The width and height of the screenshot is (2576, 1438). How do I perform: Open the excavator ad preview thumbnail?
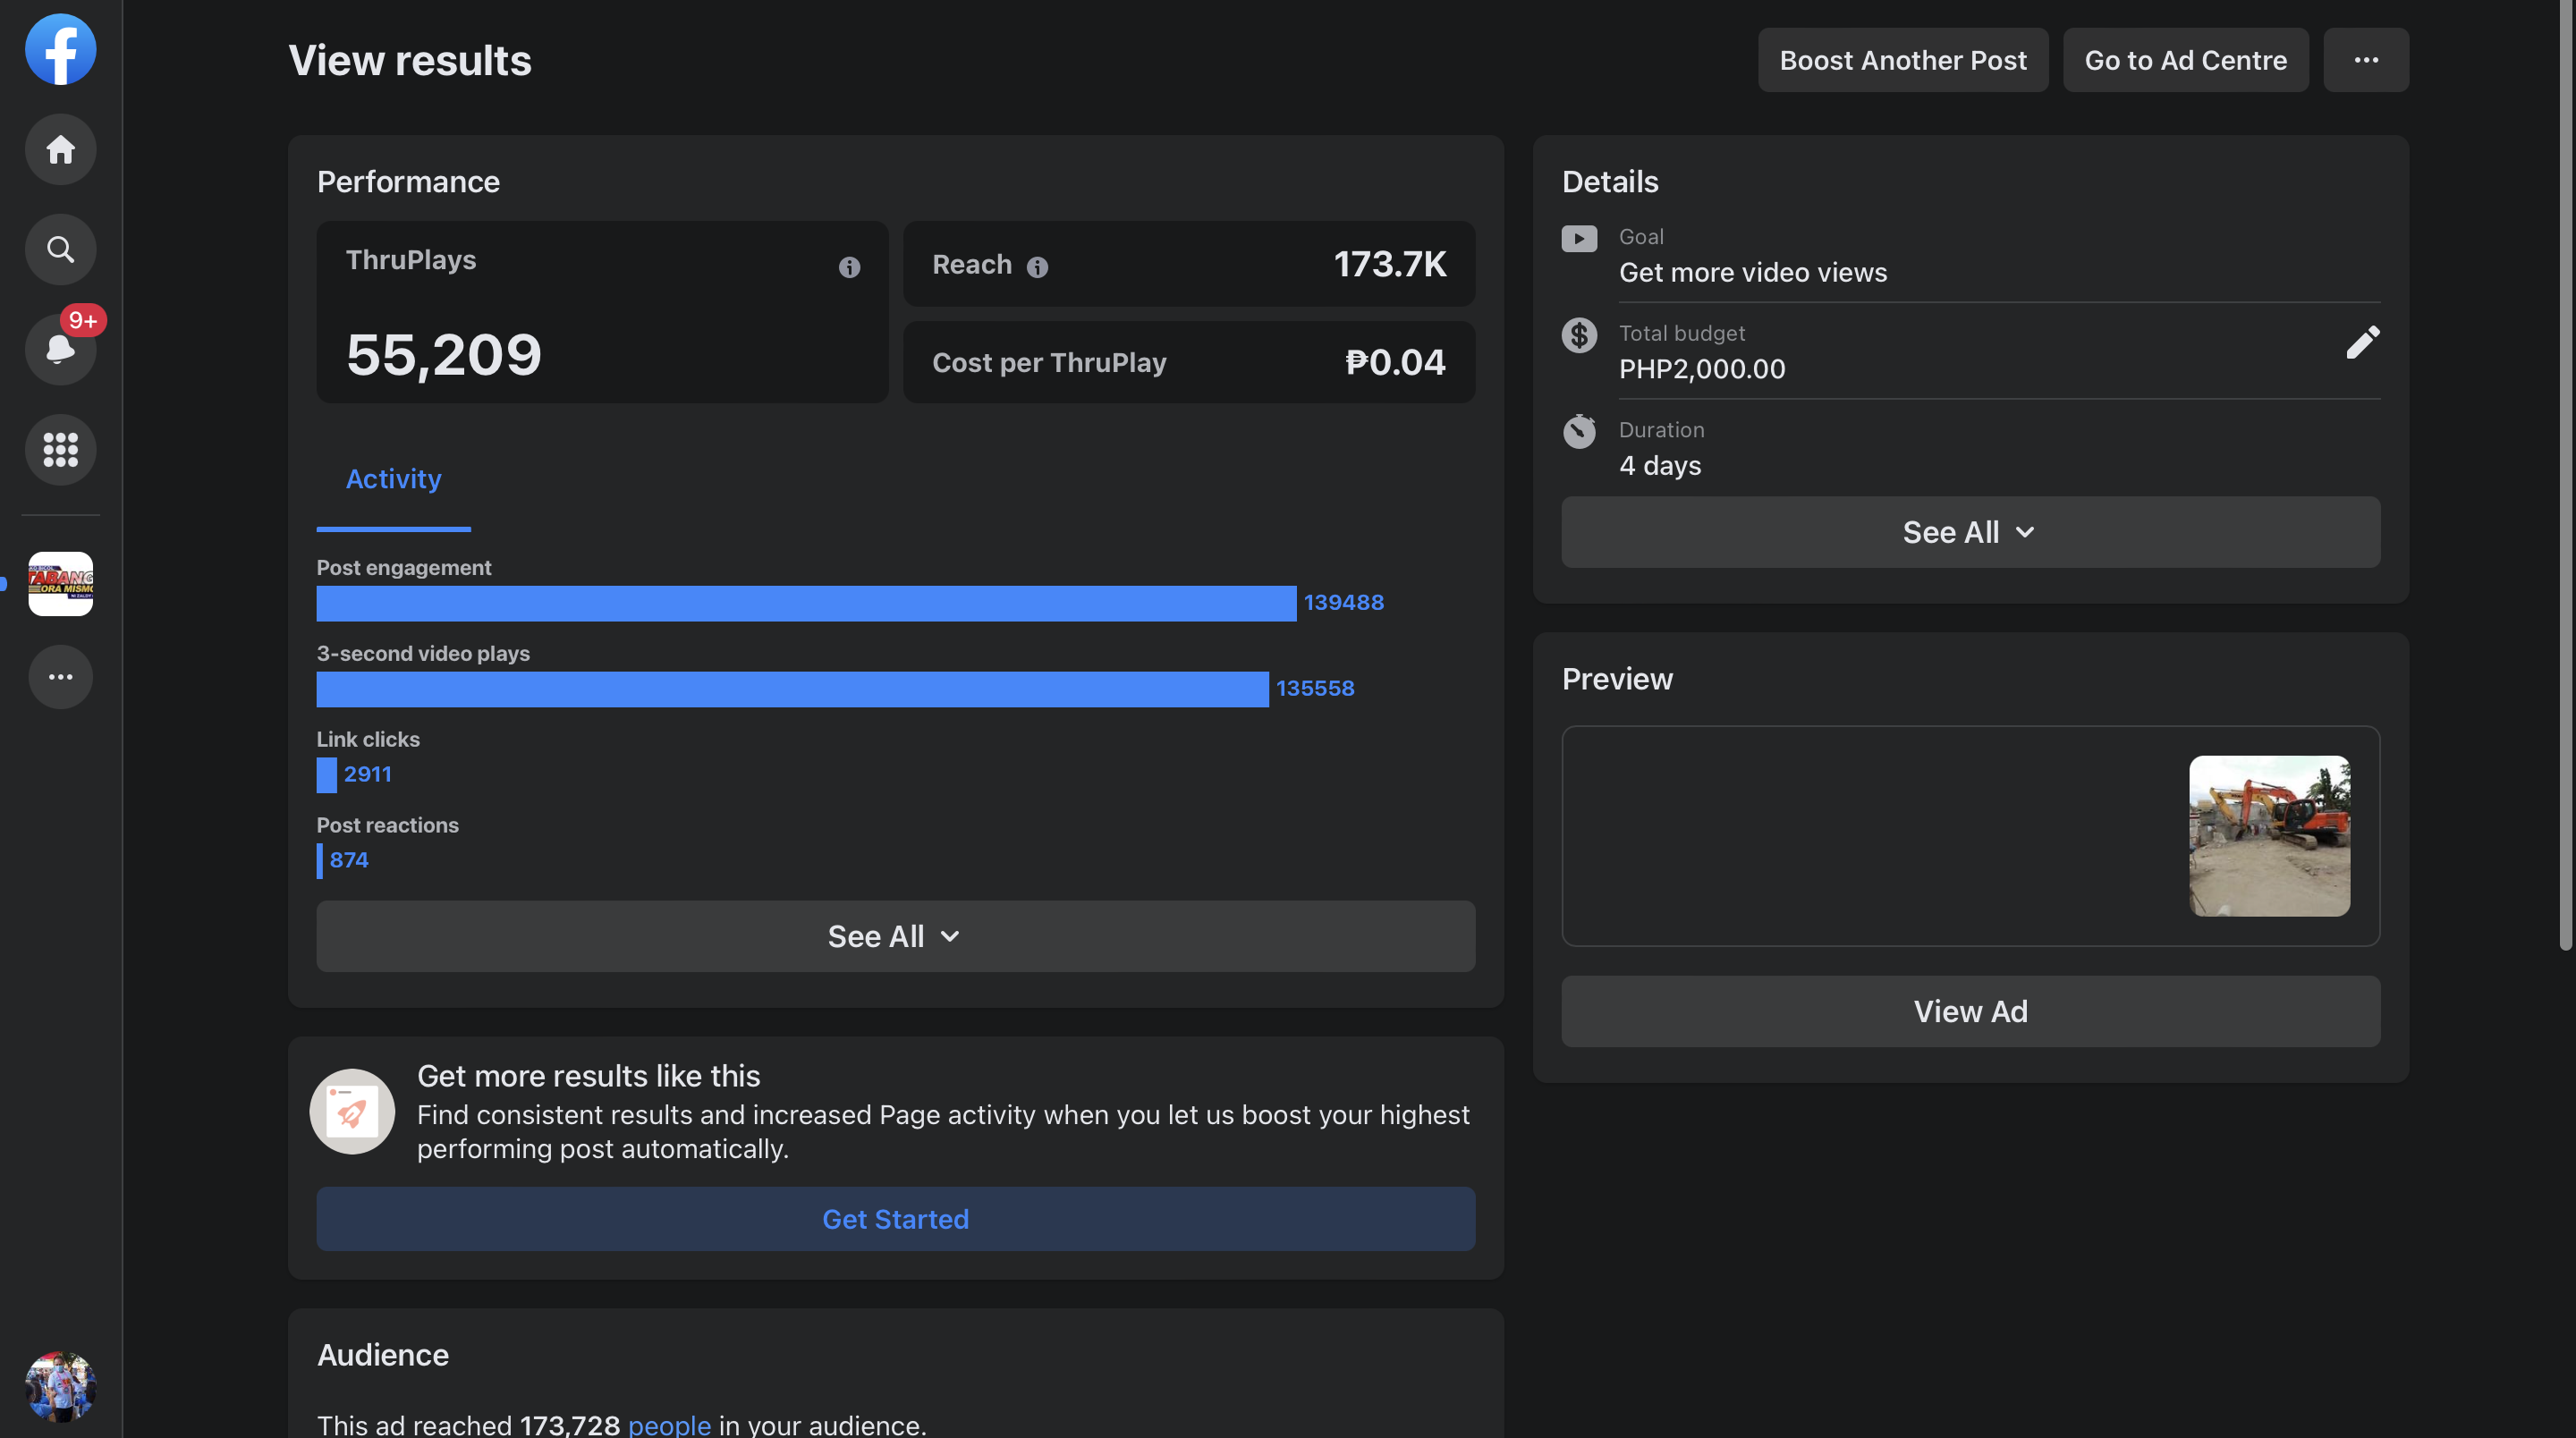tap(2269, 836)
